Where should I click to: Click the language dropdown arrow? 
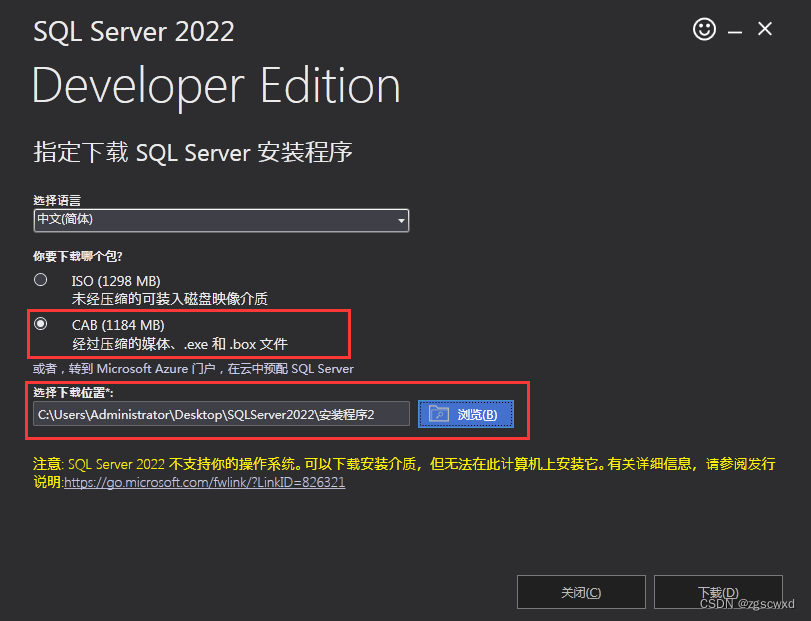pyautogui.click(x=401, y=221)
